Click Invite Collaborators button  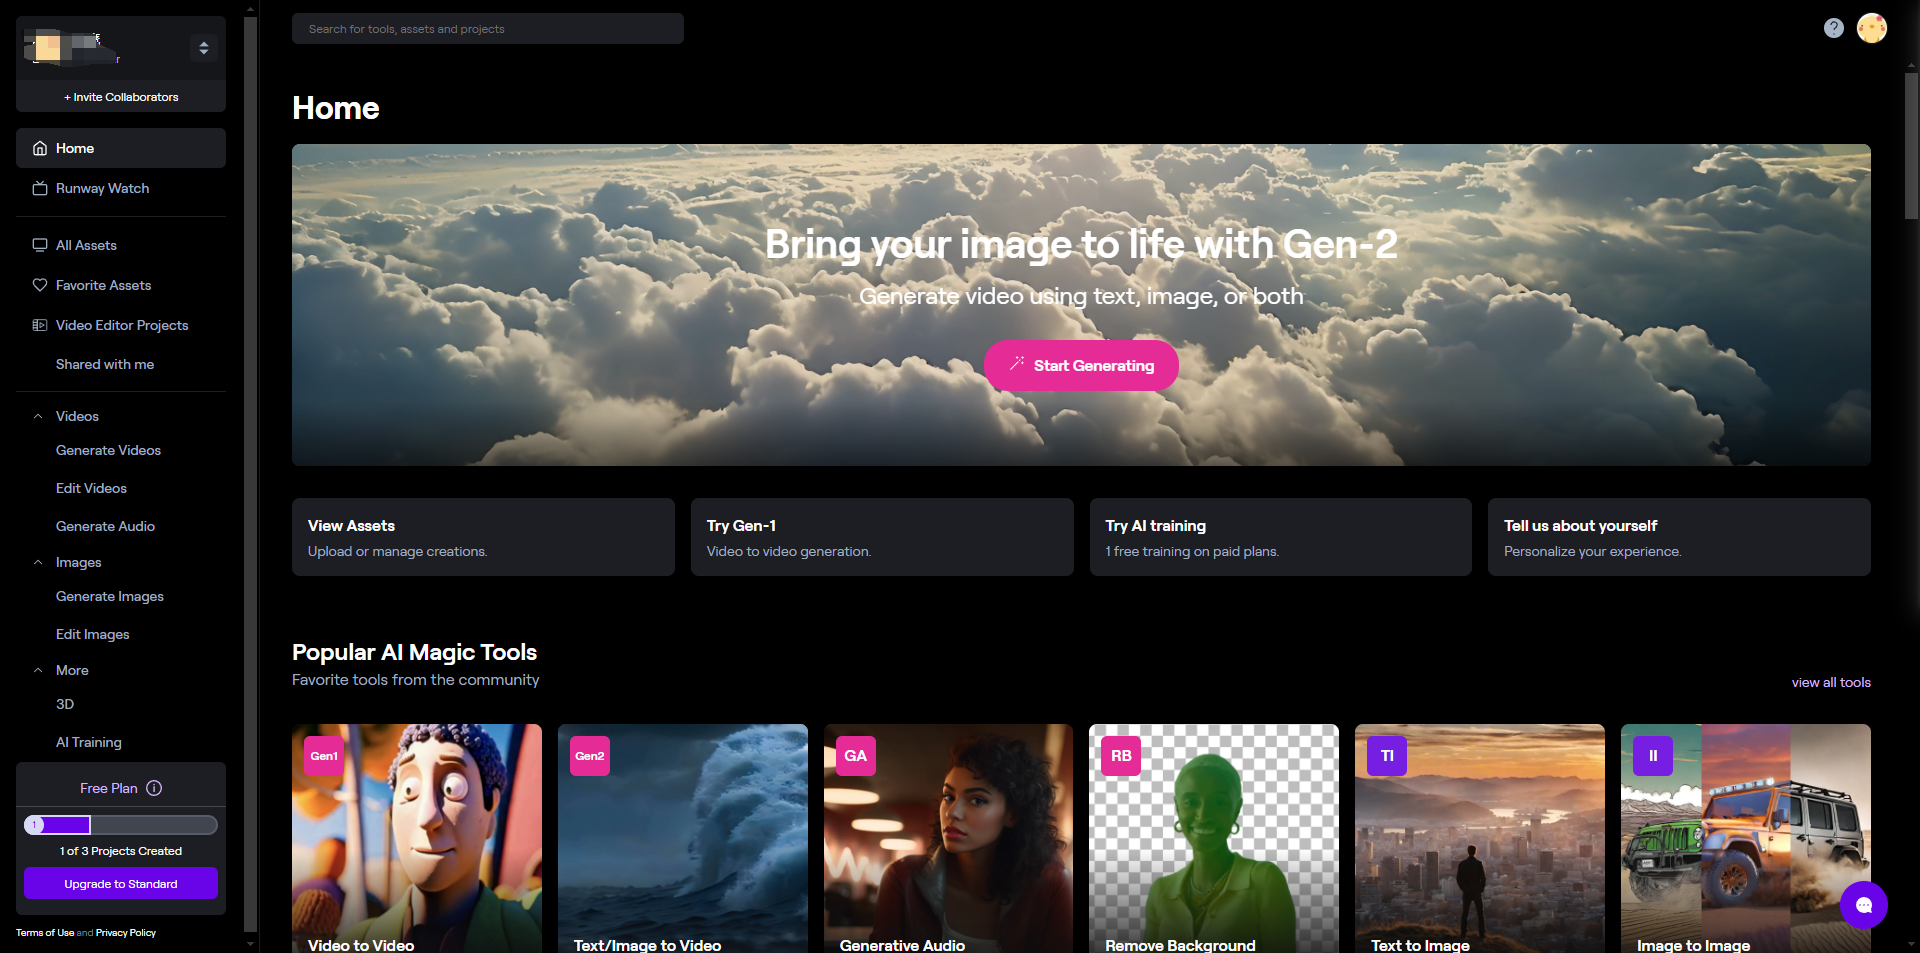pos(121,97)
